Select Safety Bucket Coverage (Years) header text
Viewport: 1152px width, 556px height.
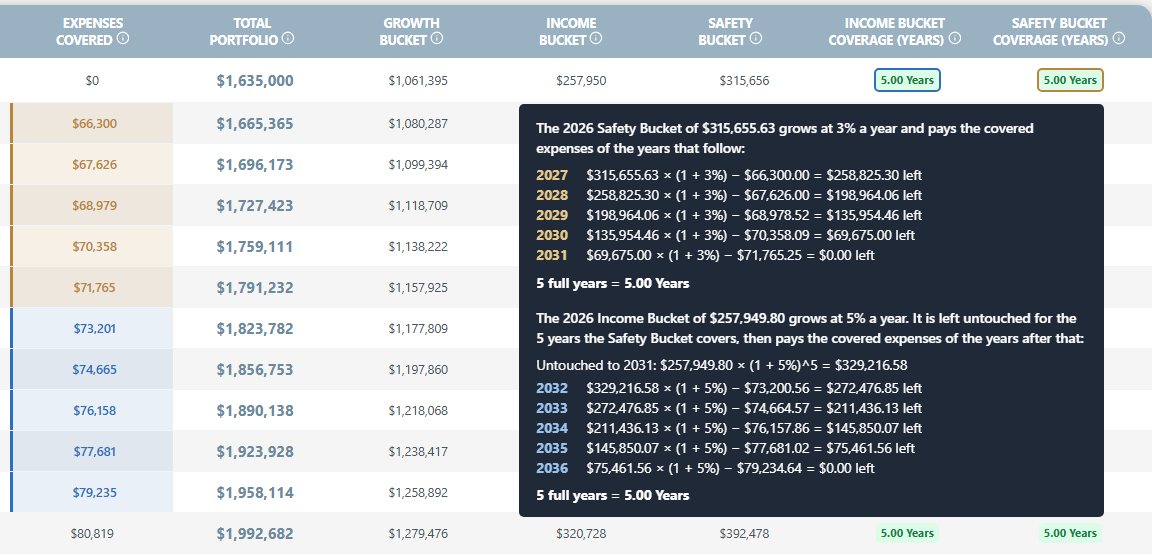coord(1059,32)
